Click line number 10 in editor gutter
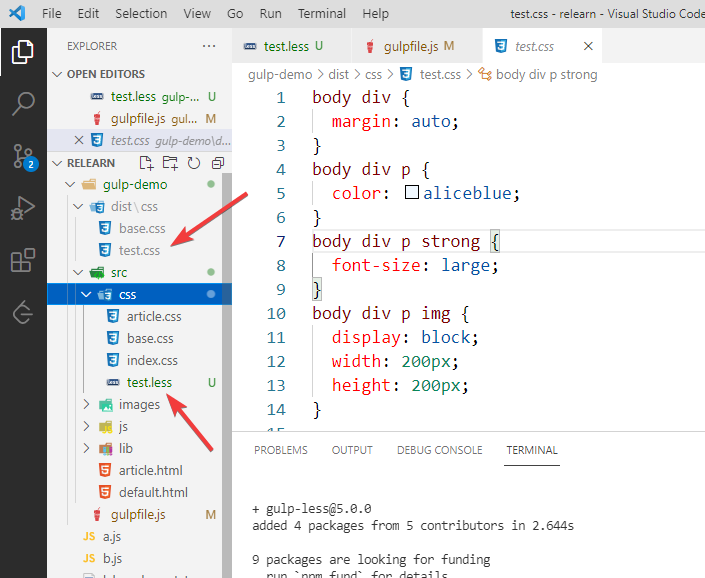The image size is (705, 578). [x=276, y=313]
